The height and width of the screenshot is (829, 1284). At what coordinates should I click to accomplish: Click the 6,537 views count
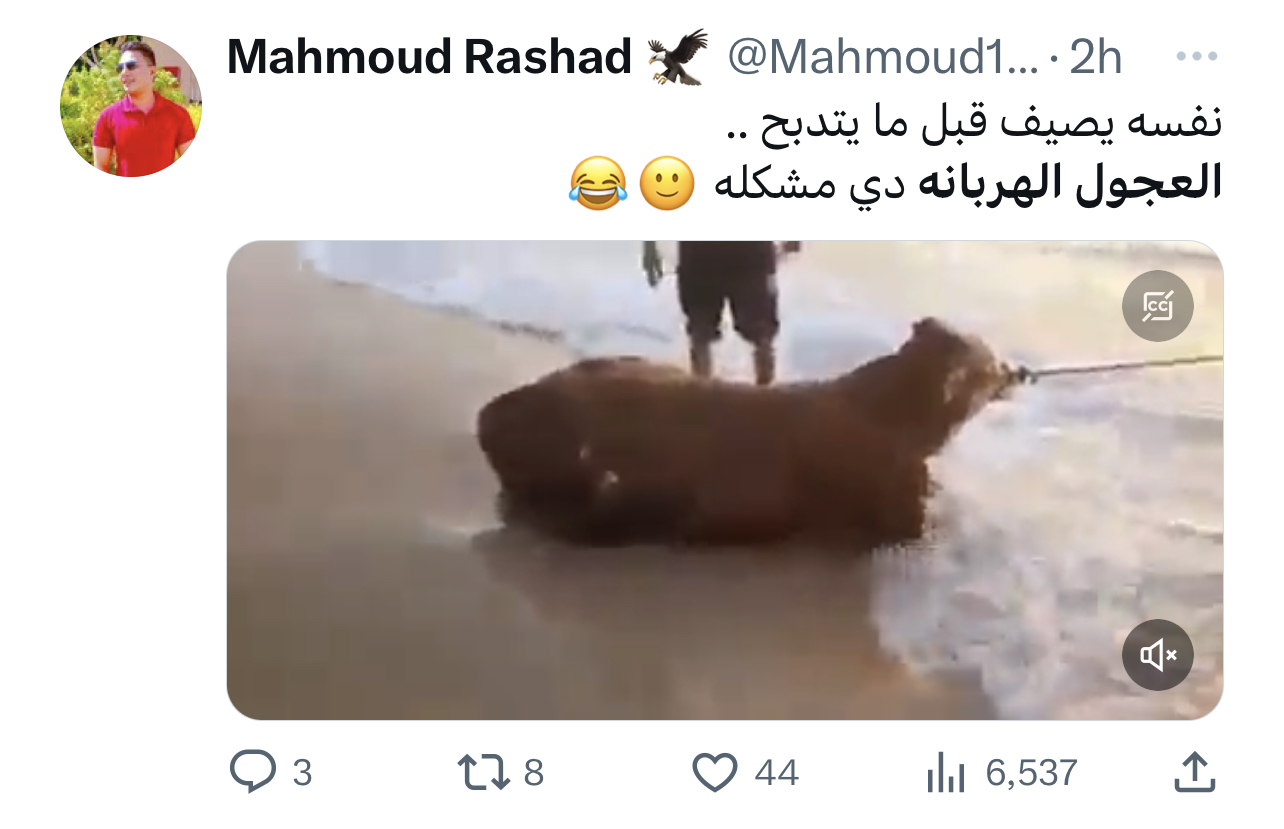1031,773
